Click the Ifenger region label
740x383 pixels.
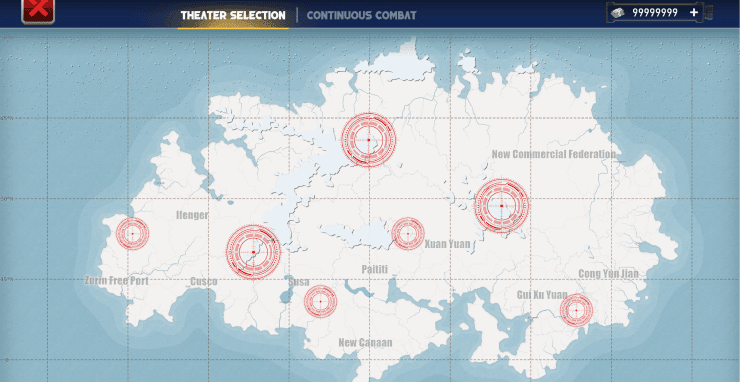pyautogui.click(x=192, y=216)
